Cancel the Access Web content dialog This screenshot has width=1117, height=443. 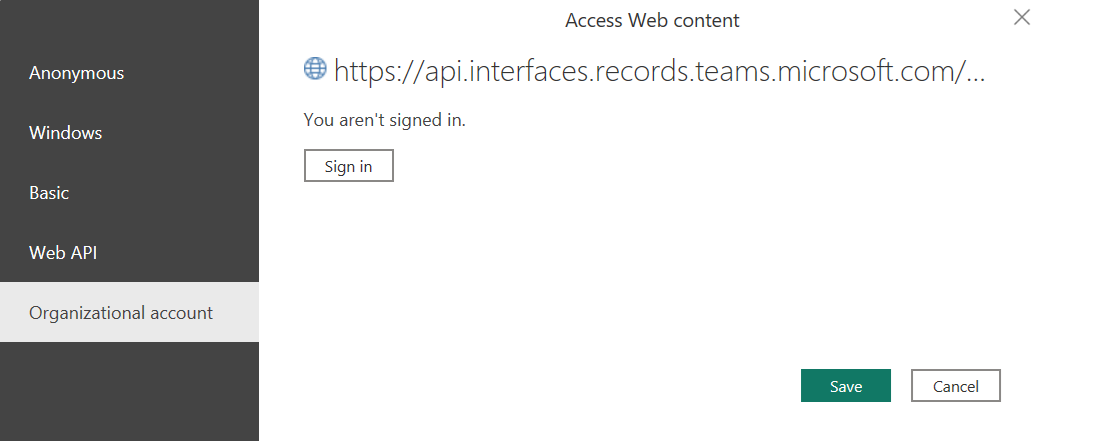point(955,386)
